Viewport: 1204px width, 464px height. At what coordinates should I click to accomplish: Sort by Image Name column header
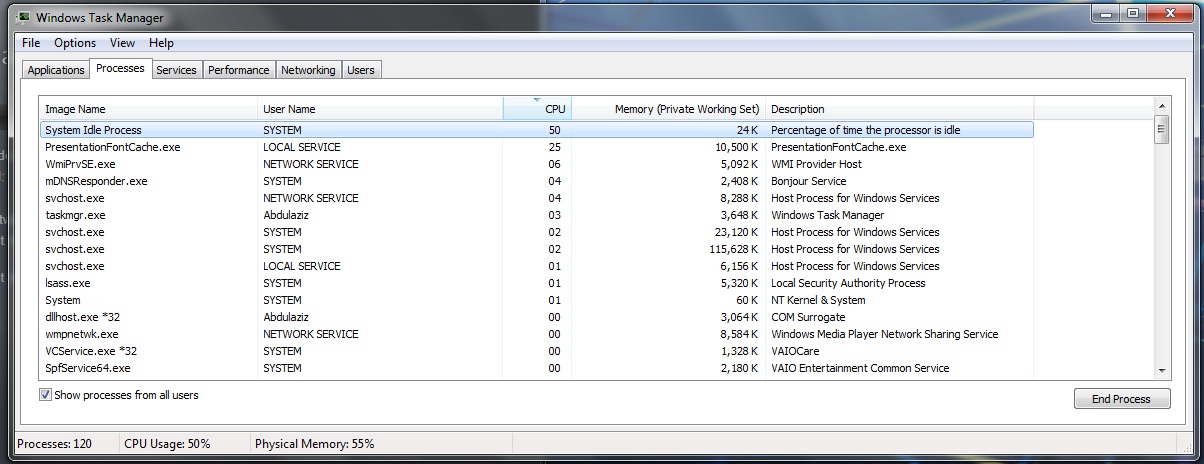pyautogui.click(x=148, y=109)
